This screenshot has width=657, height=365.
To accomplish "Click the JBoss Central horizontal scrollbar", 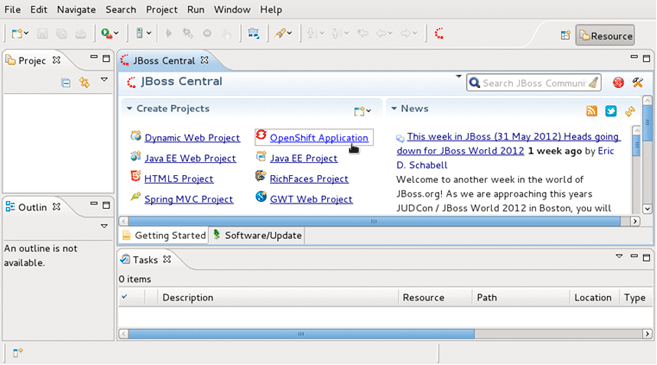I will pyautogui.click(x=374, y=221).
